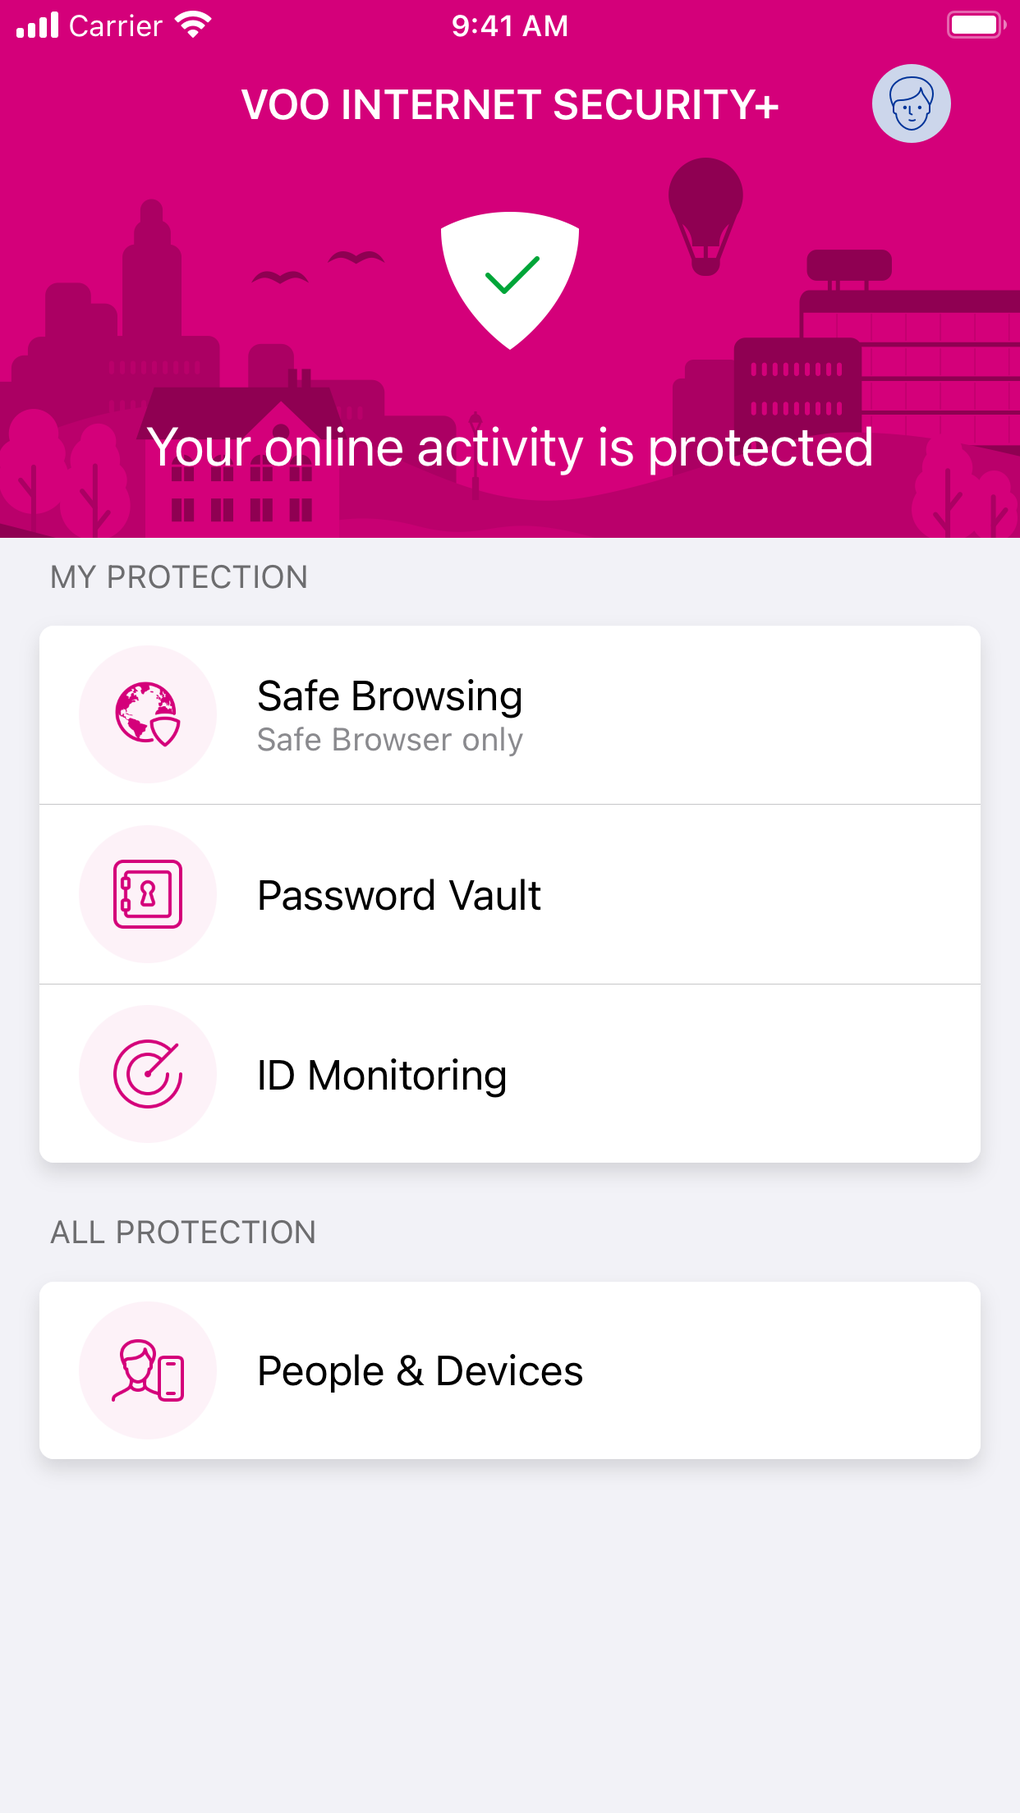Tap the MY PROTECTION section header
Image resolution: width=1020 pixels, height=1813 pixels.
[x=179, y=577]
